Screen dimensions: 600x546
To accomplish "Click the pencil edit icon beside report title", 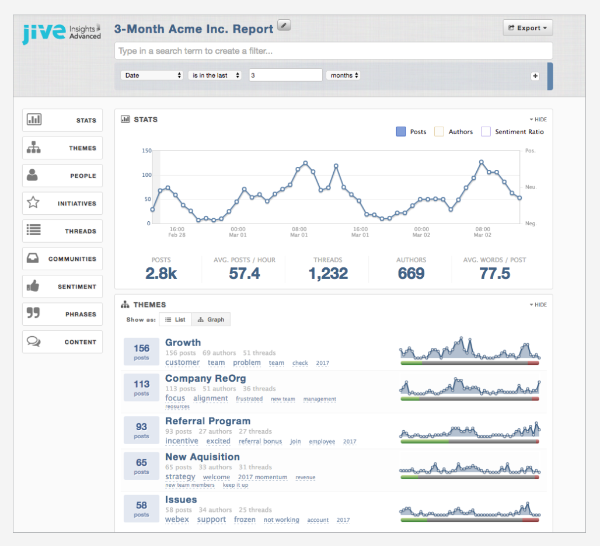I will (x=284, y=25).
